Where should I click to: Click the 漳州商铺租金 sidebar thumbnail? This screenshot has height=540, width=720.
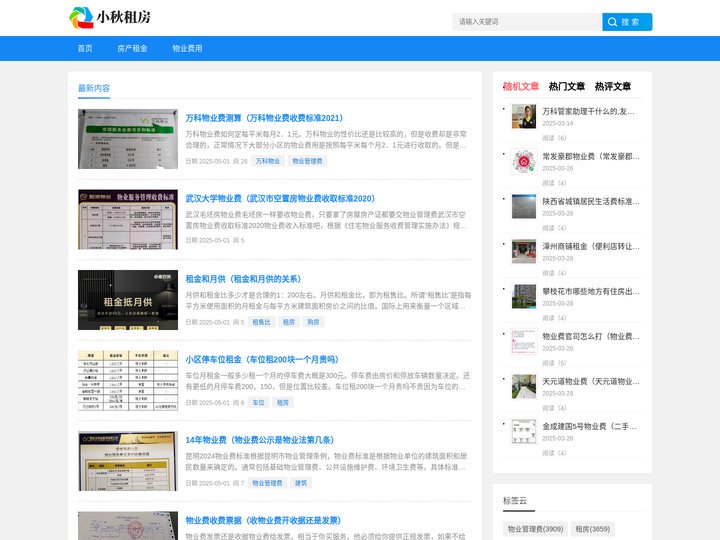[x=524, y=251]
